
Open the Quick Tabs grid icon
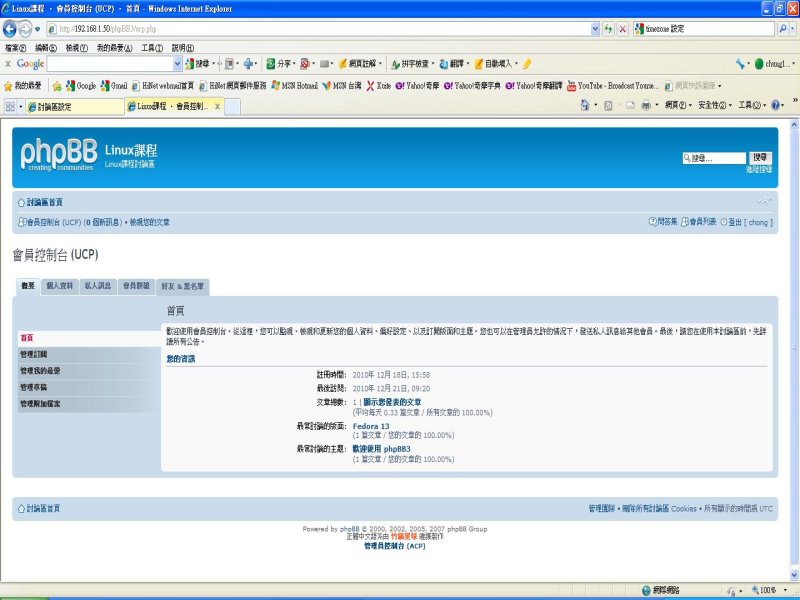[x=10, y=106]
